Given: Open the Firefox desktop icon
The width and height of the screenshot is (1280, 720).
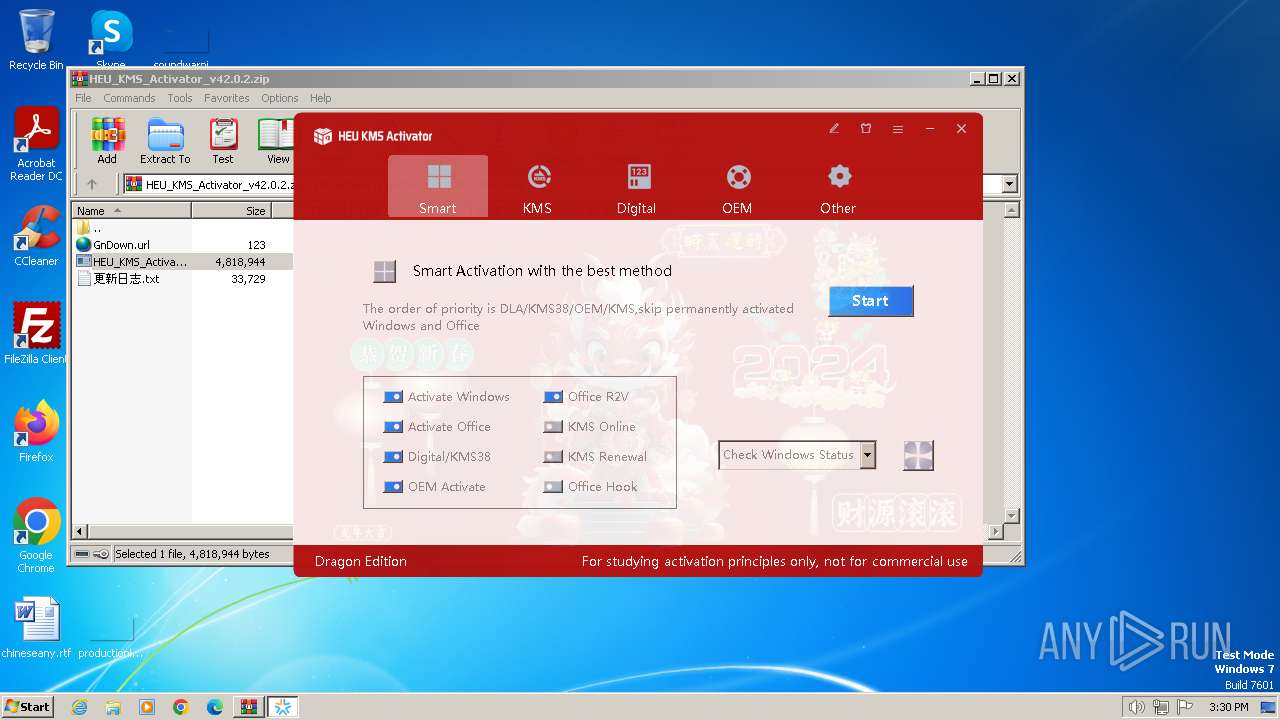Looking at the screenshot, I should pyautogui.click(x=36, y=432).
